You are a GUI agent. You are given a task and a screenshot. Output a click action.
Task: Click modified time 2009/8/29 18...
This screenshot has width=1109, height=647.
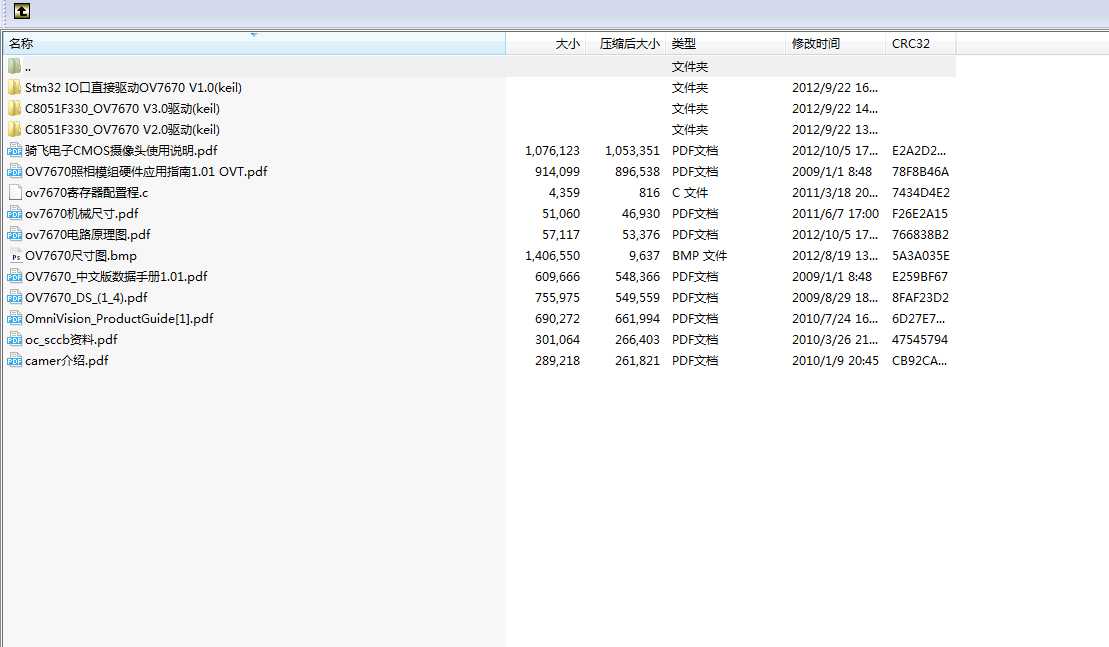pos(835,298)
